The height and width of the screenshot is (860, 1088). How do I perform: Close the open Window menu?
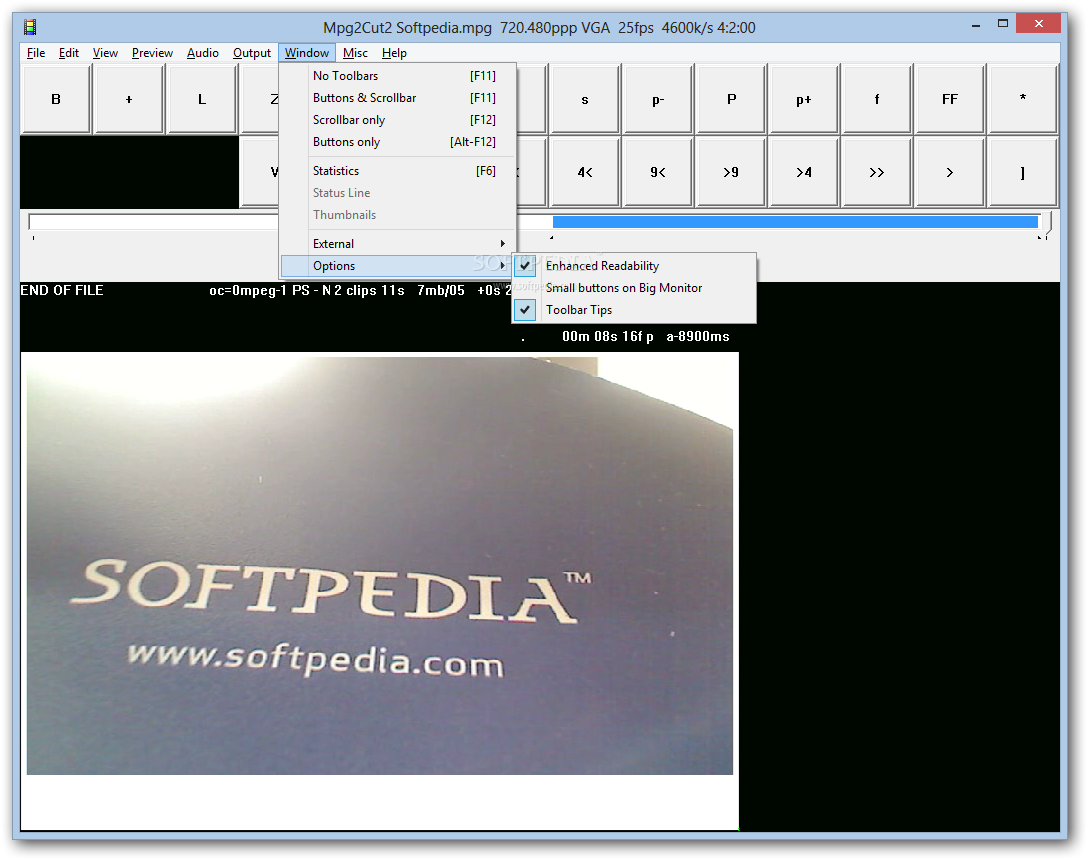(307, 53)
